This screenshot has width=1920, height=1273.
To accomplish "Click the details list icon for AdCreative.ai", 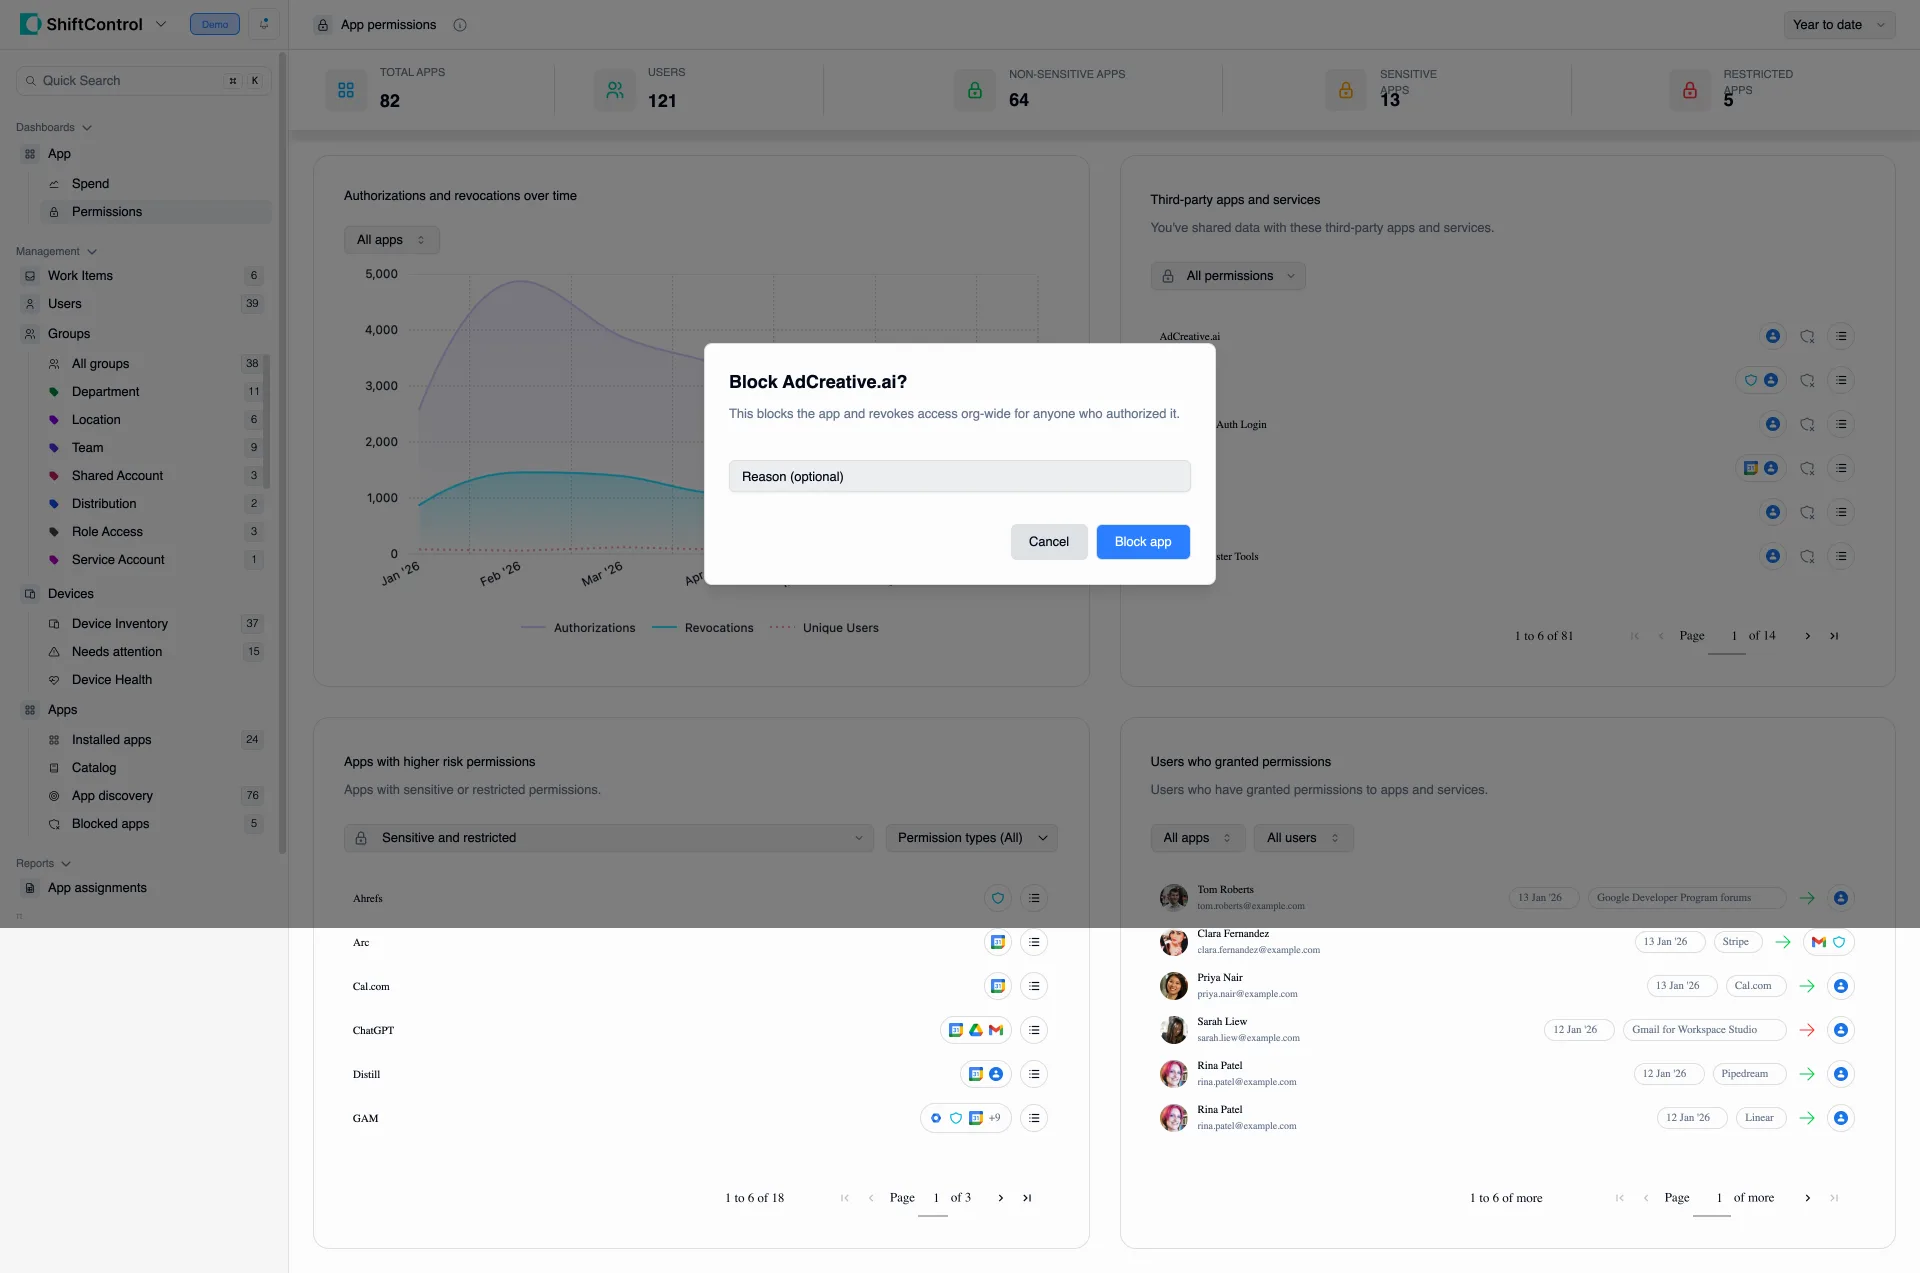I will (x=1841, y=337).
